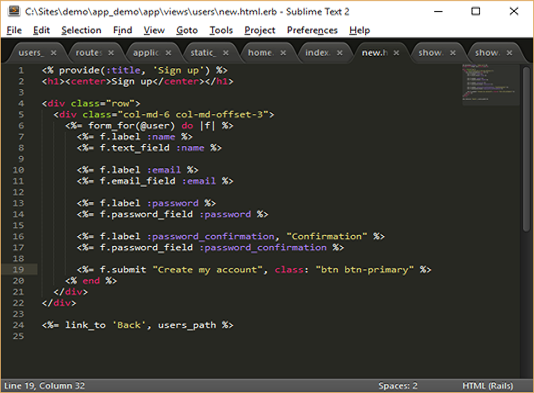534x393 pixels.
Task: Open the File menu
Action: coord(14,30)
